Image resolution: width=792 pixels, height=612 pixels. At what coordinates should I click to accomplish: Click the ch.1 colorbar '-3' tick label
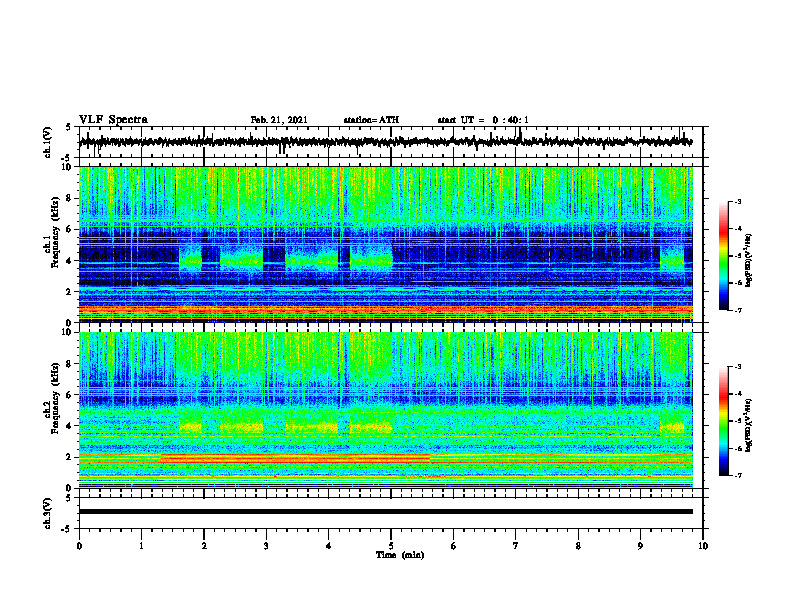point(738,202)
